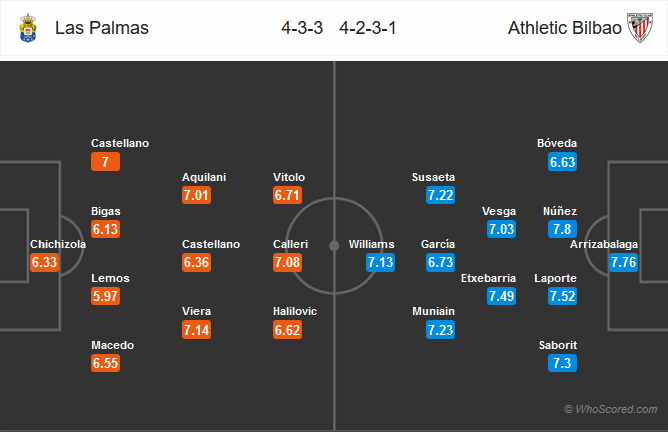
Task: Select Núñez's 7.8 rating badge
Action: 562,229
